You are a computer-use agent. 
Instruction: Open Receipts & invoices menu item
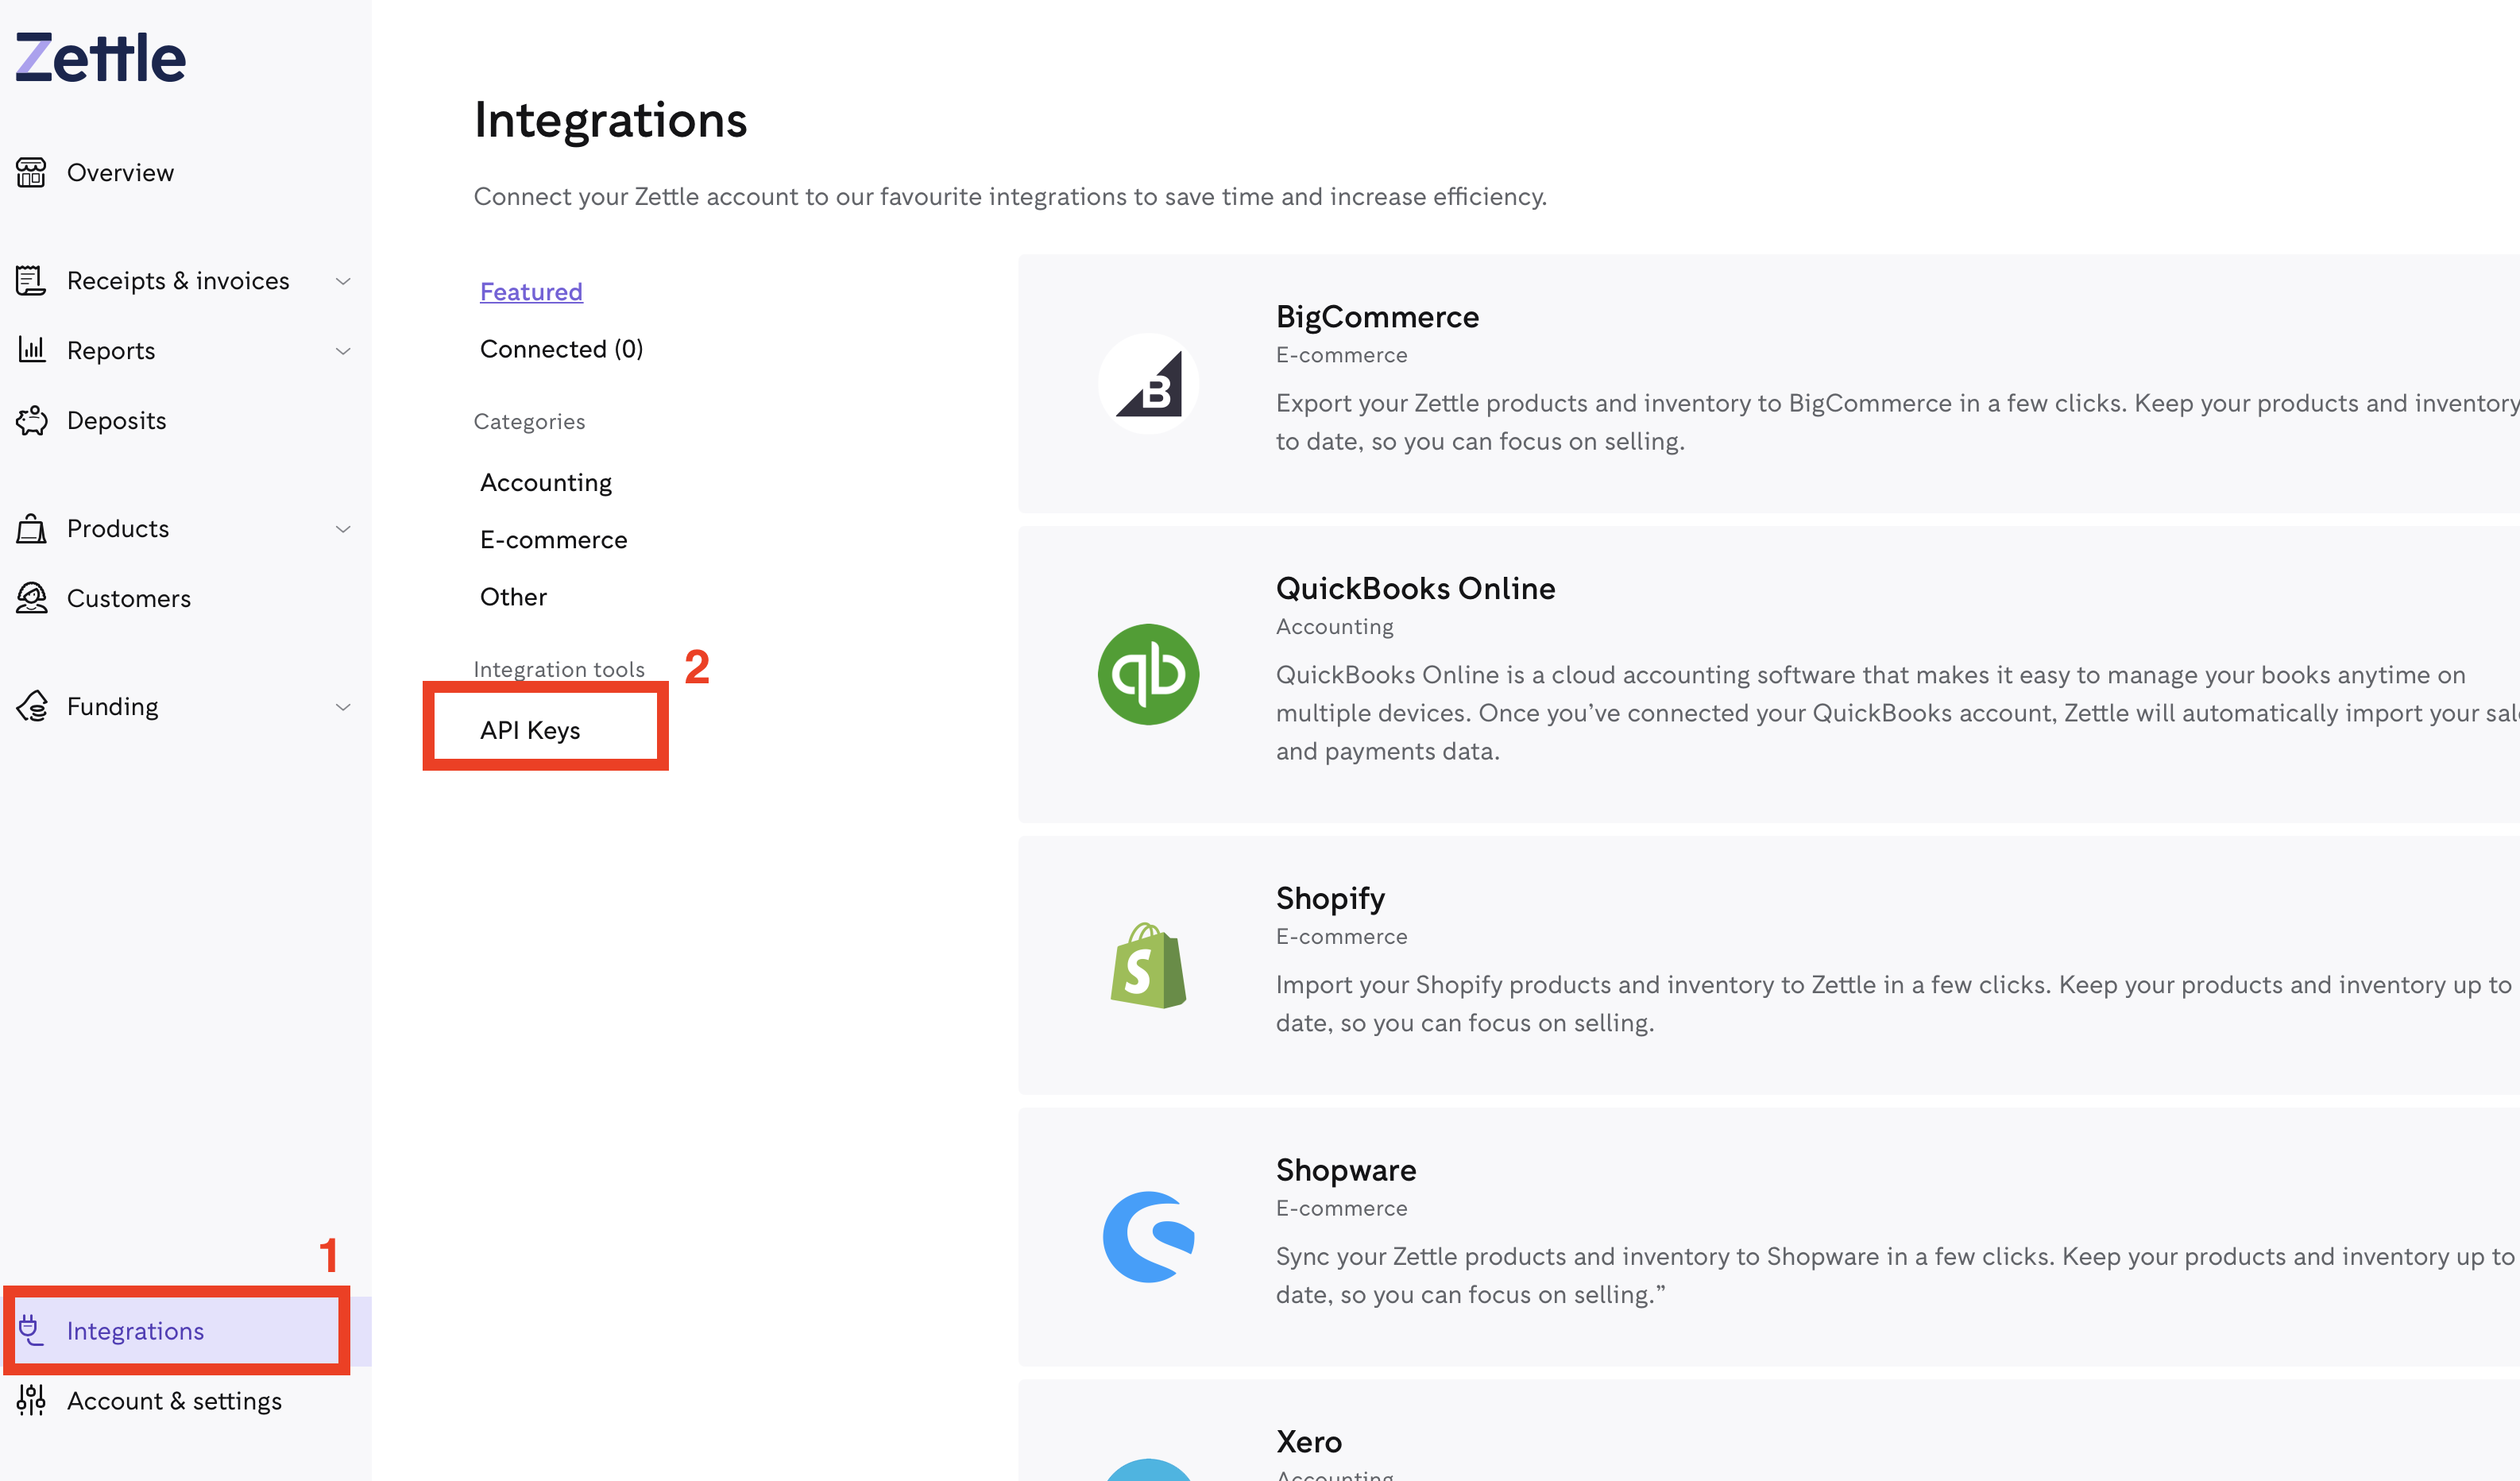[178, 280]
